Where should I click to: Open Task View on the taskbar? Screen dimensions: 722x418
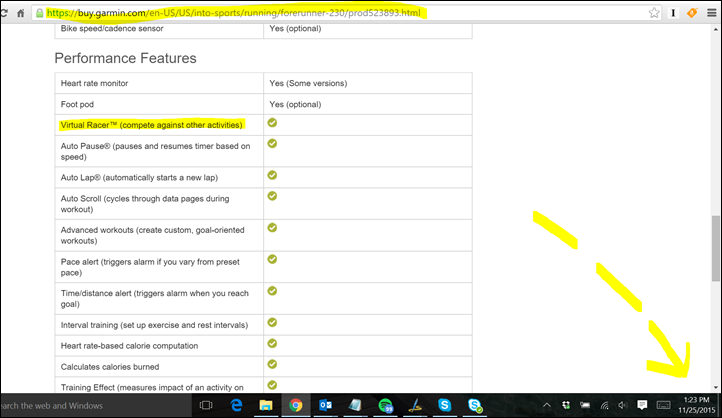(206, 406)
